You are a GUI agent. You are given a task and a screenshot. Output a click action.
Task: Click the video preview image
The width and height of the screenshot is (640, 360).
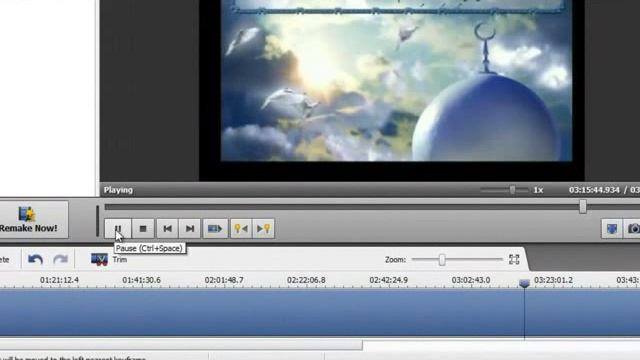pyautogui.click(x=396, y=81)
